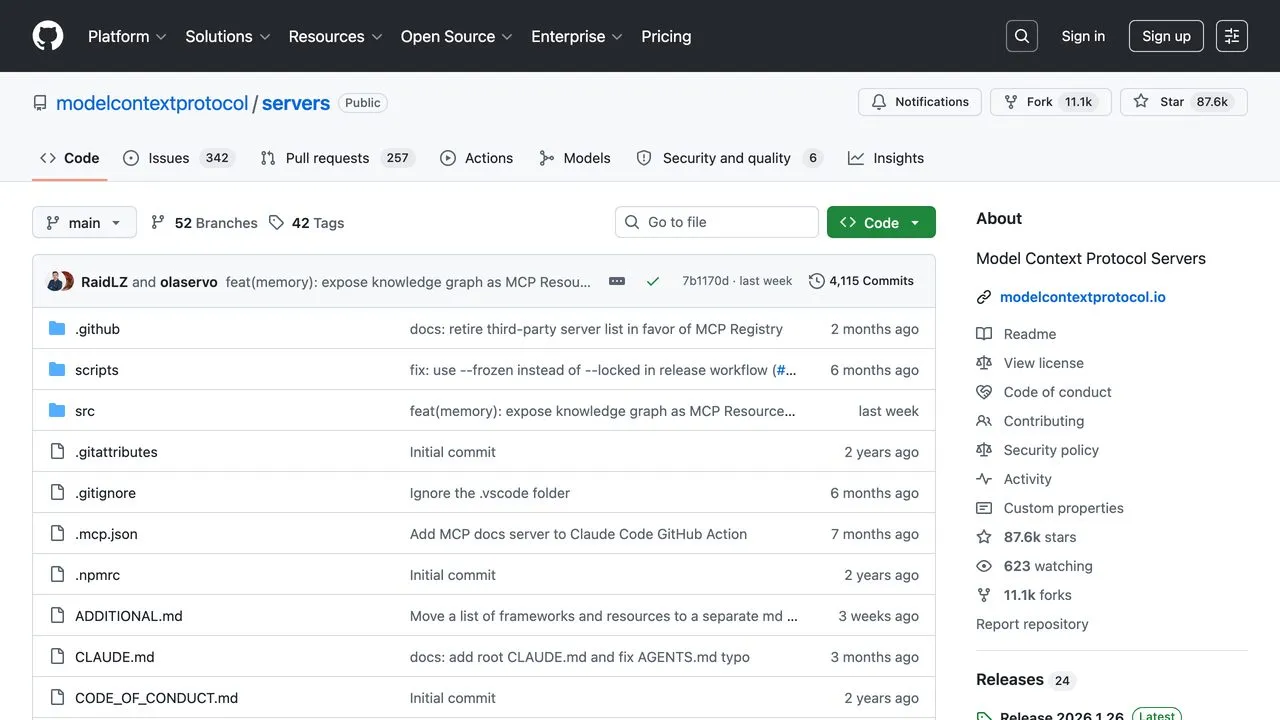The image size is (1280, 720).
Task: Click the Contributing people icon
Action: 984,421
